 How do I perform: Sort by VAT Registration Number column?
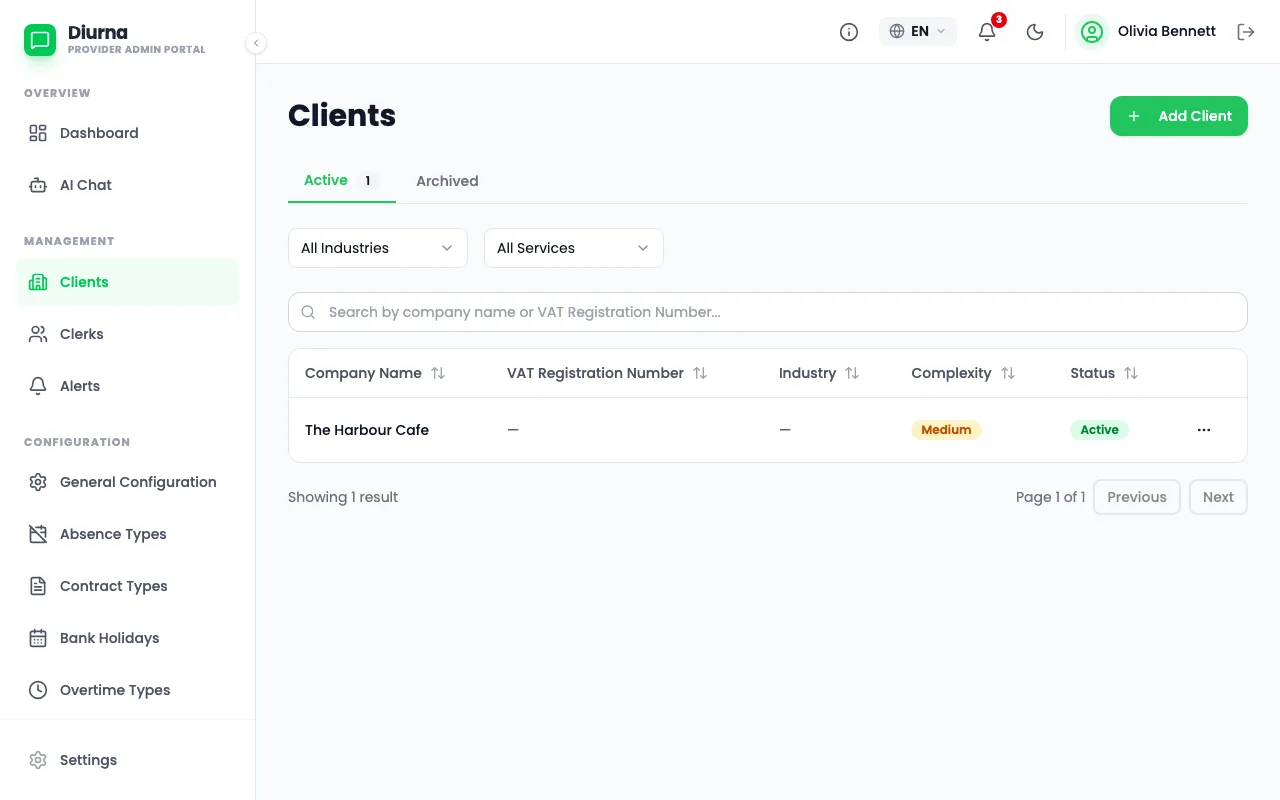(607, 373)
